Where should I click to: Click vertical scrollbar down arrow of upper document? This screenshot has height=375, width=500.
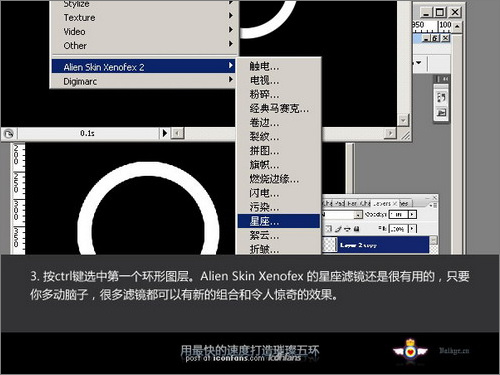403,120
